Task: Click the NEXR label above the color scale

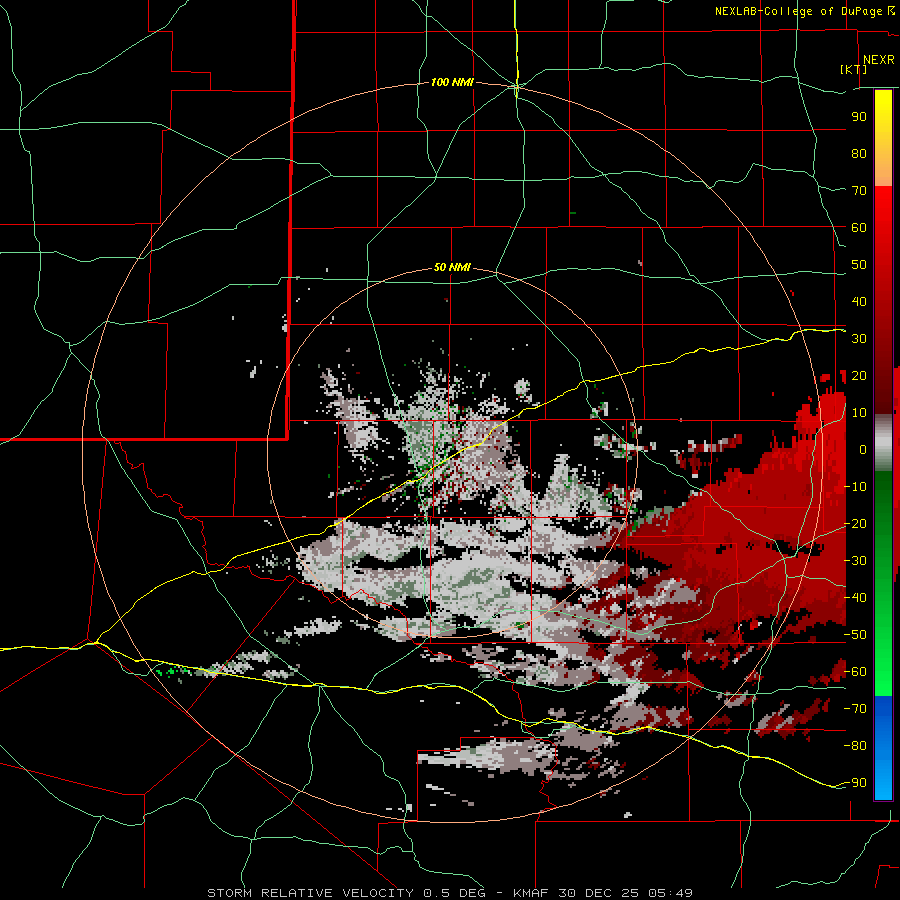Action: coord(879,60)
